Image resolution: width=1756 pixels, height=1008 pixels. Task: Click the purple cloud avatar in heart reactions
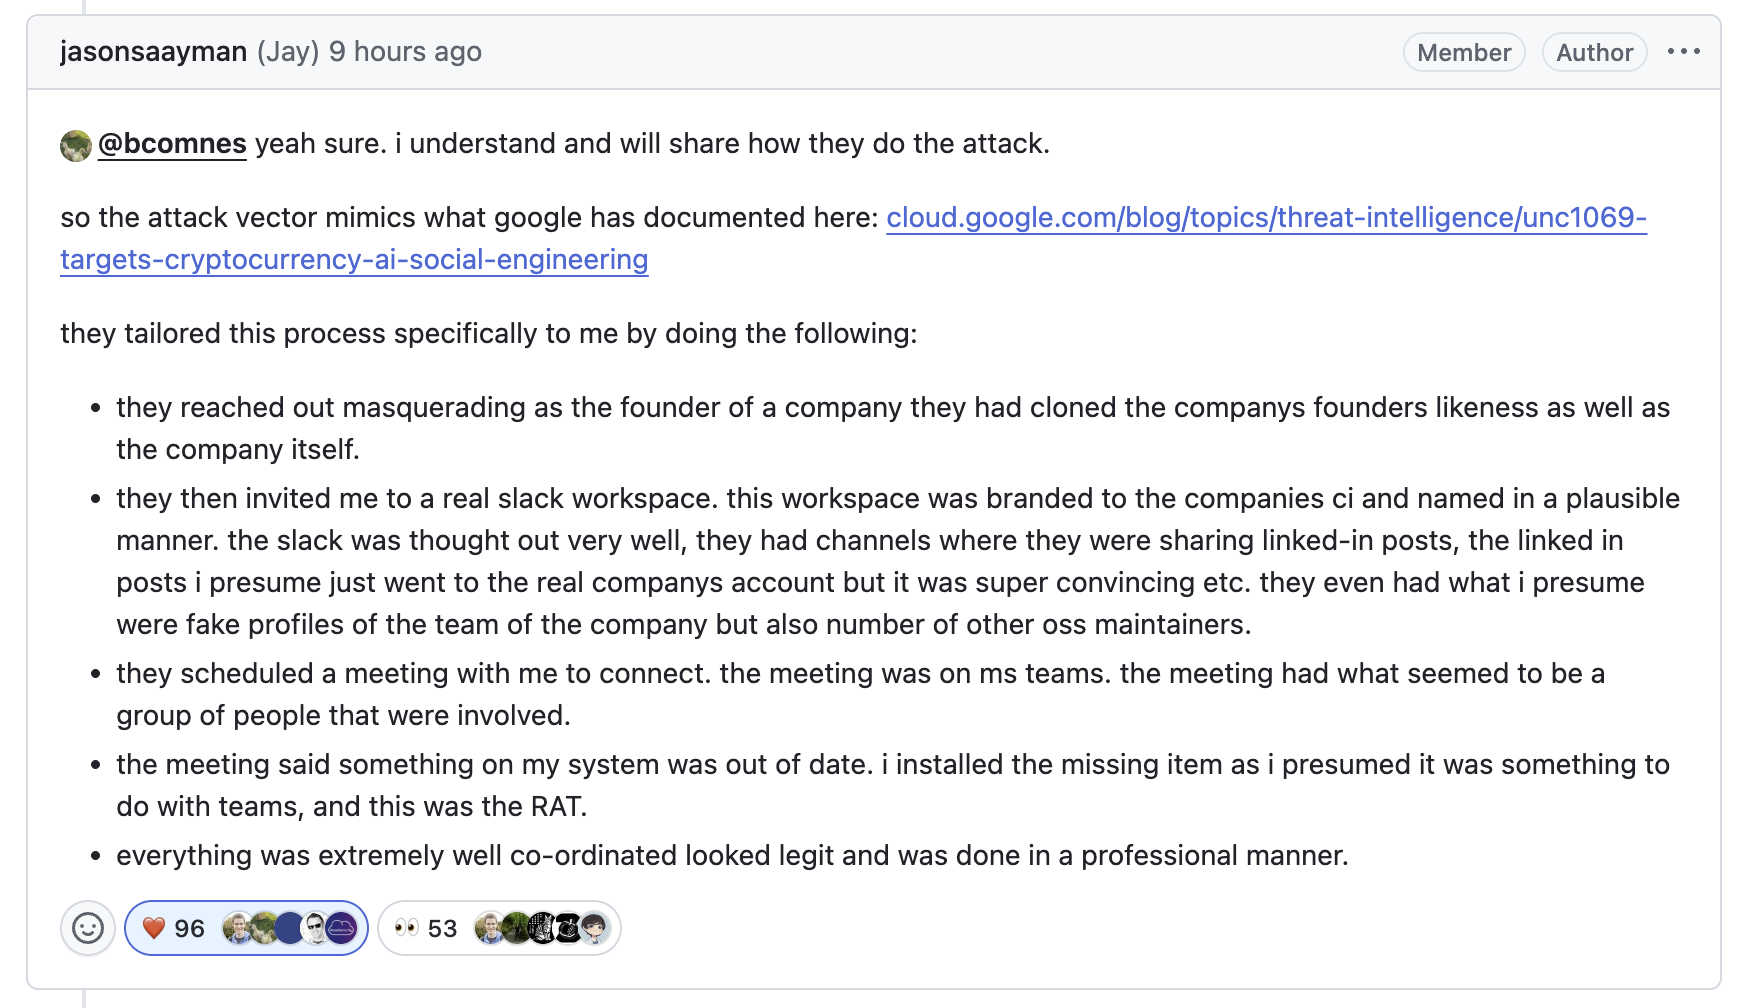pos(341,928)
